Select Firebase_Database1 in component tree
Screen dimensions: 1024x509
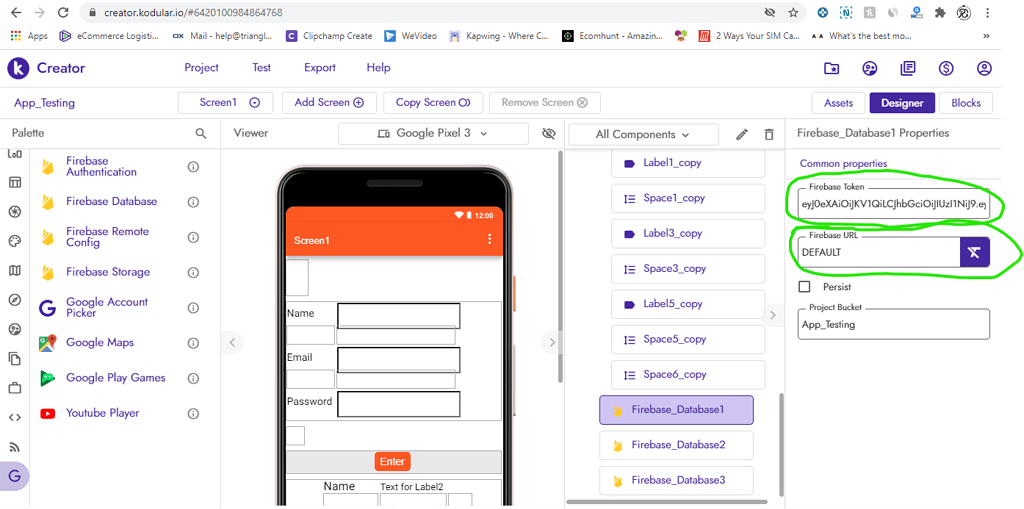[x=676, y=410]
